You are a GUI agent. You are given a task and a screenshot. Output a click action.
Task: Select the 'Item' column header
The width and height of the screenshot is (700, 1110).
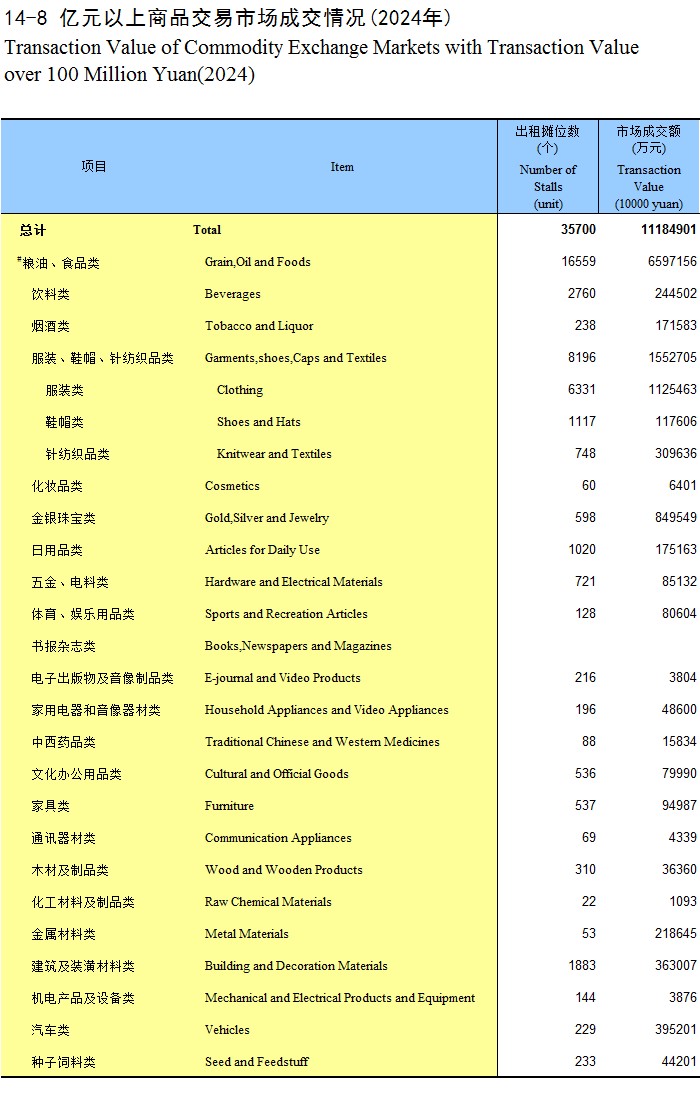[342, 167]
